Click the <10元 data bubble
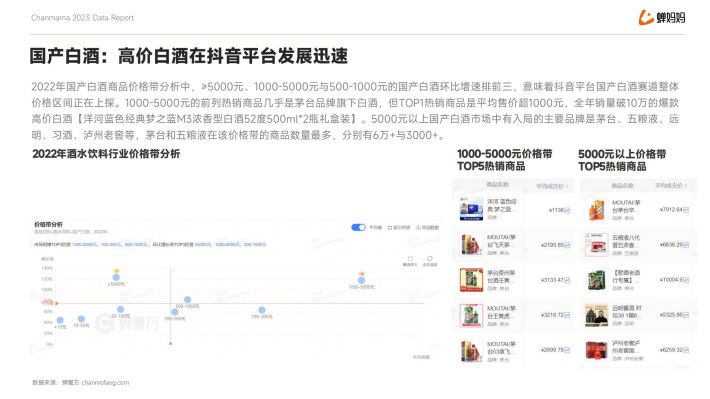 point(60,320)
